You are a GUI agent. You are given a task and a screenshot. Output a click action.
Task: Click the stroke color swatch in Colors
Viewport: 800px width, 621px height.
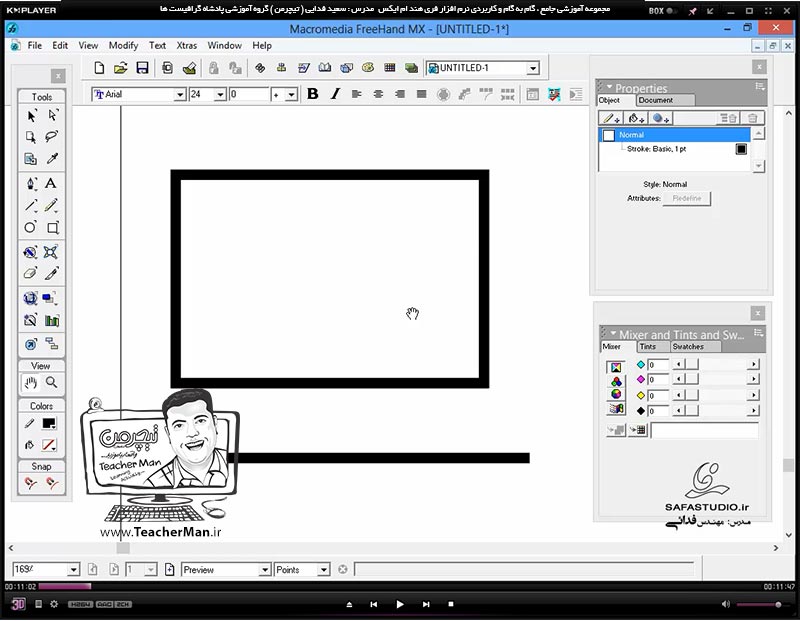coord(49,424)
